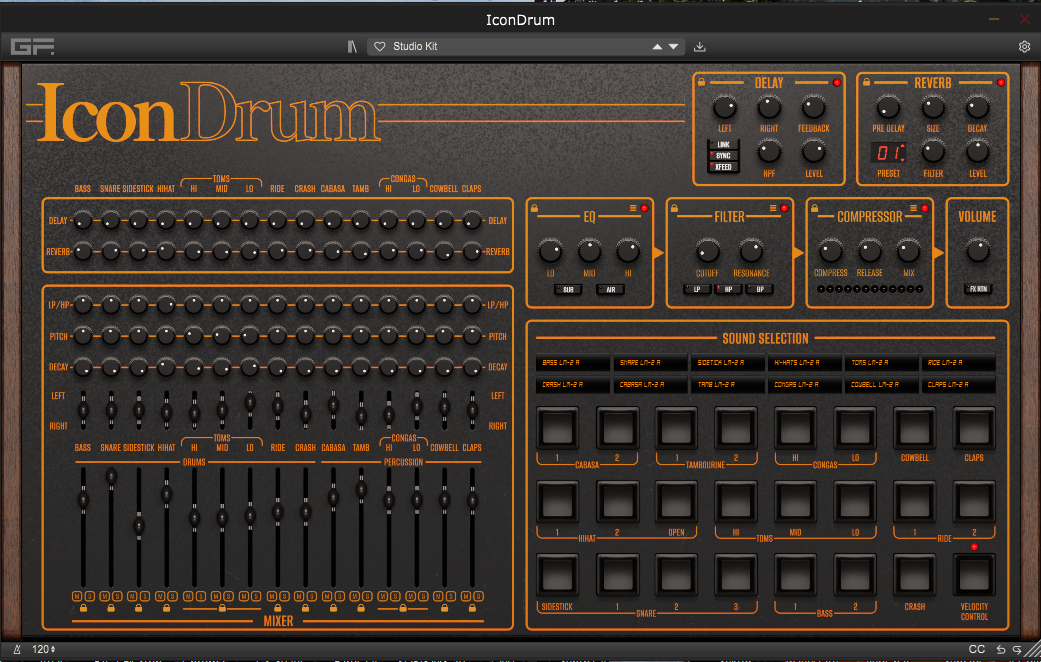Click the undo arrow in bottom bar
The width and height of the screenshot is (1041, 662).
tap(1001, 649)
